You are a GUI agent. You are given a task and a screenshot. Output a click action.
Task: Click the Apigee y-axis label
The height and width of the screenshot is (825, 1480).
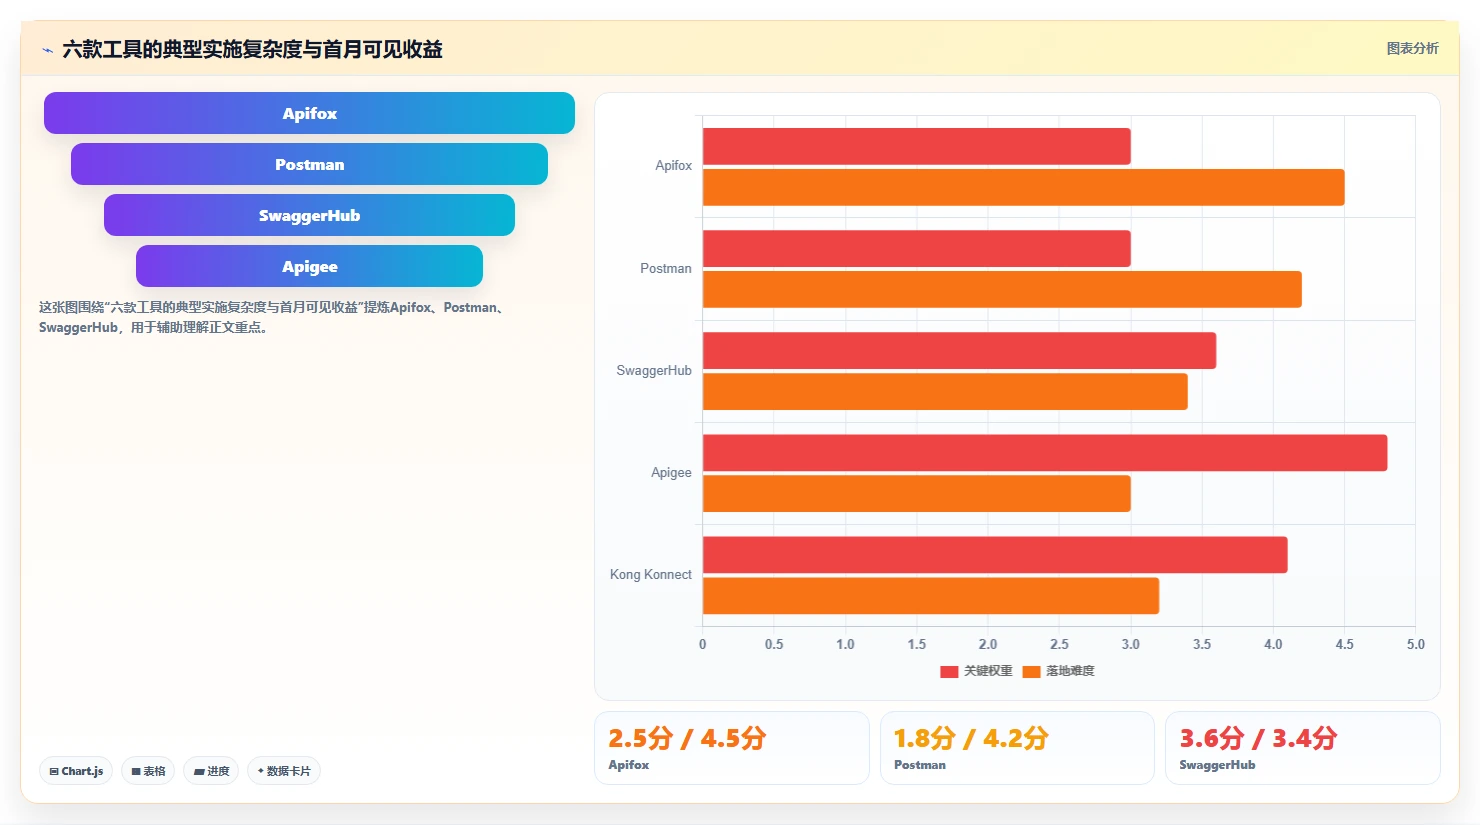(x=671, y=472)
